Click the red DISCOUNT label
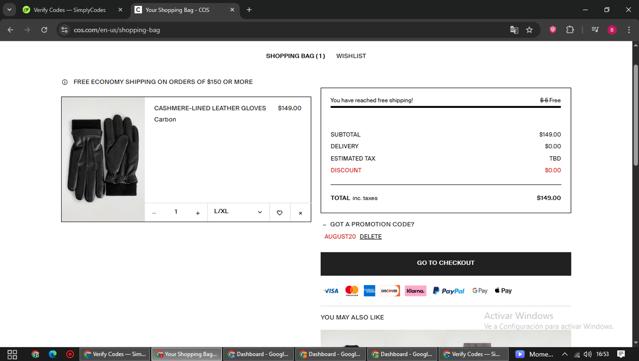Viewport: 639px width, 361px height. tap(346, 170)
